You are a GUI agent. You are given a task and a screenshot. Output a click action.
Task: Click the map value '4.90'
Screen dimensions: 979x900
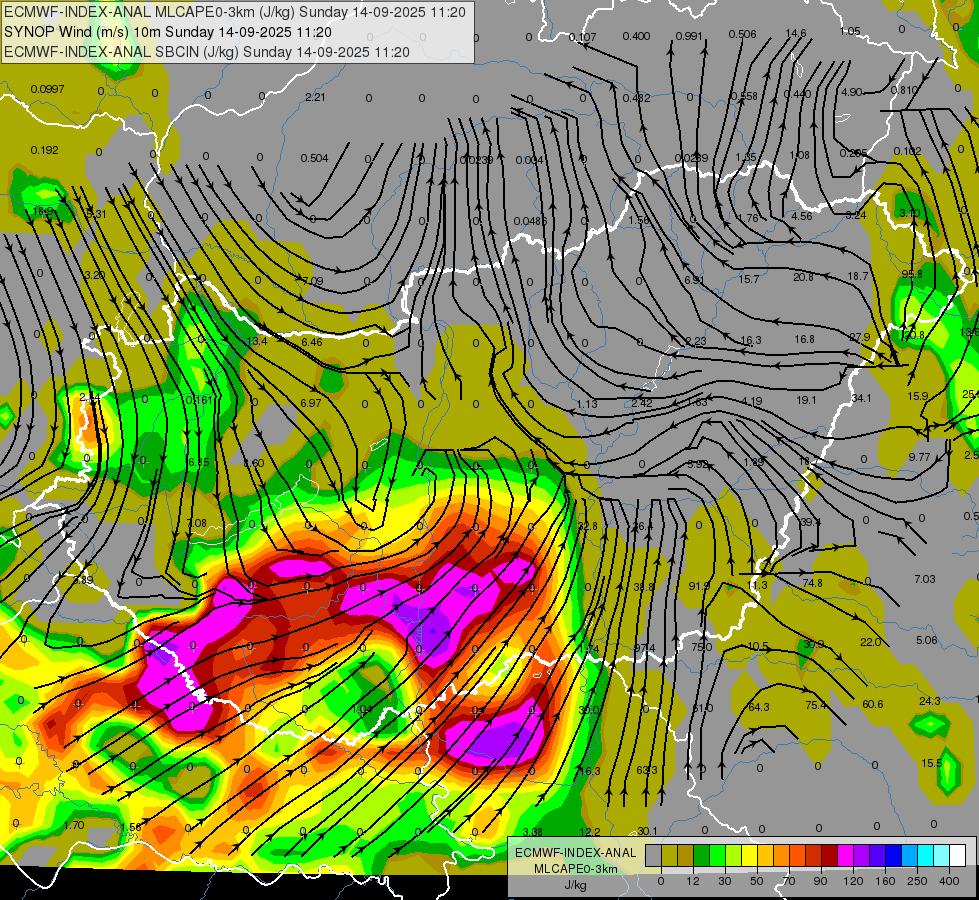852,92
